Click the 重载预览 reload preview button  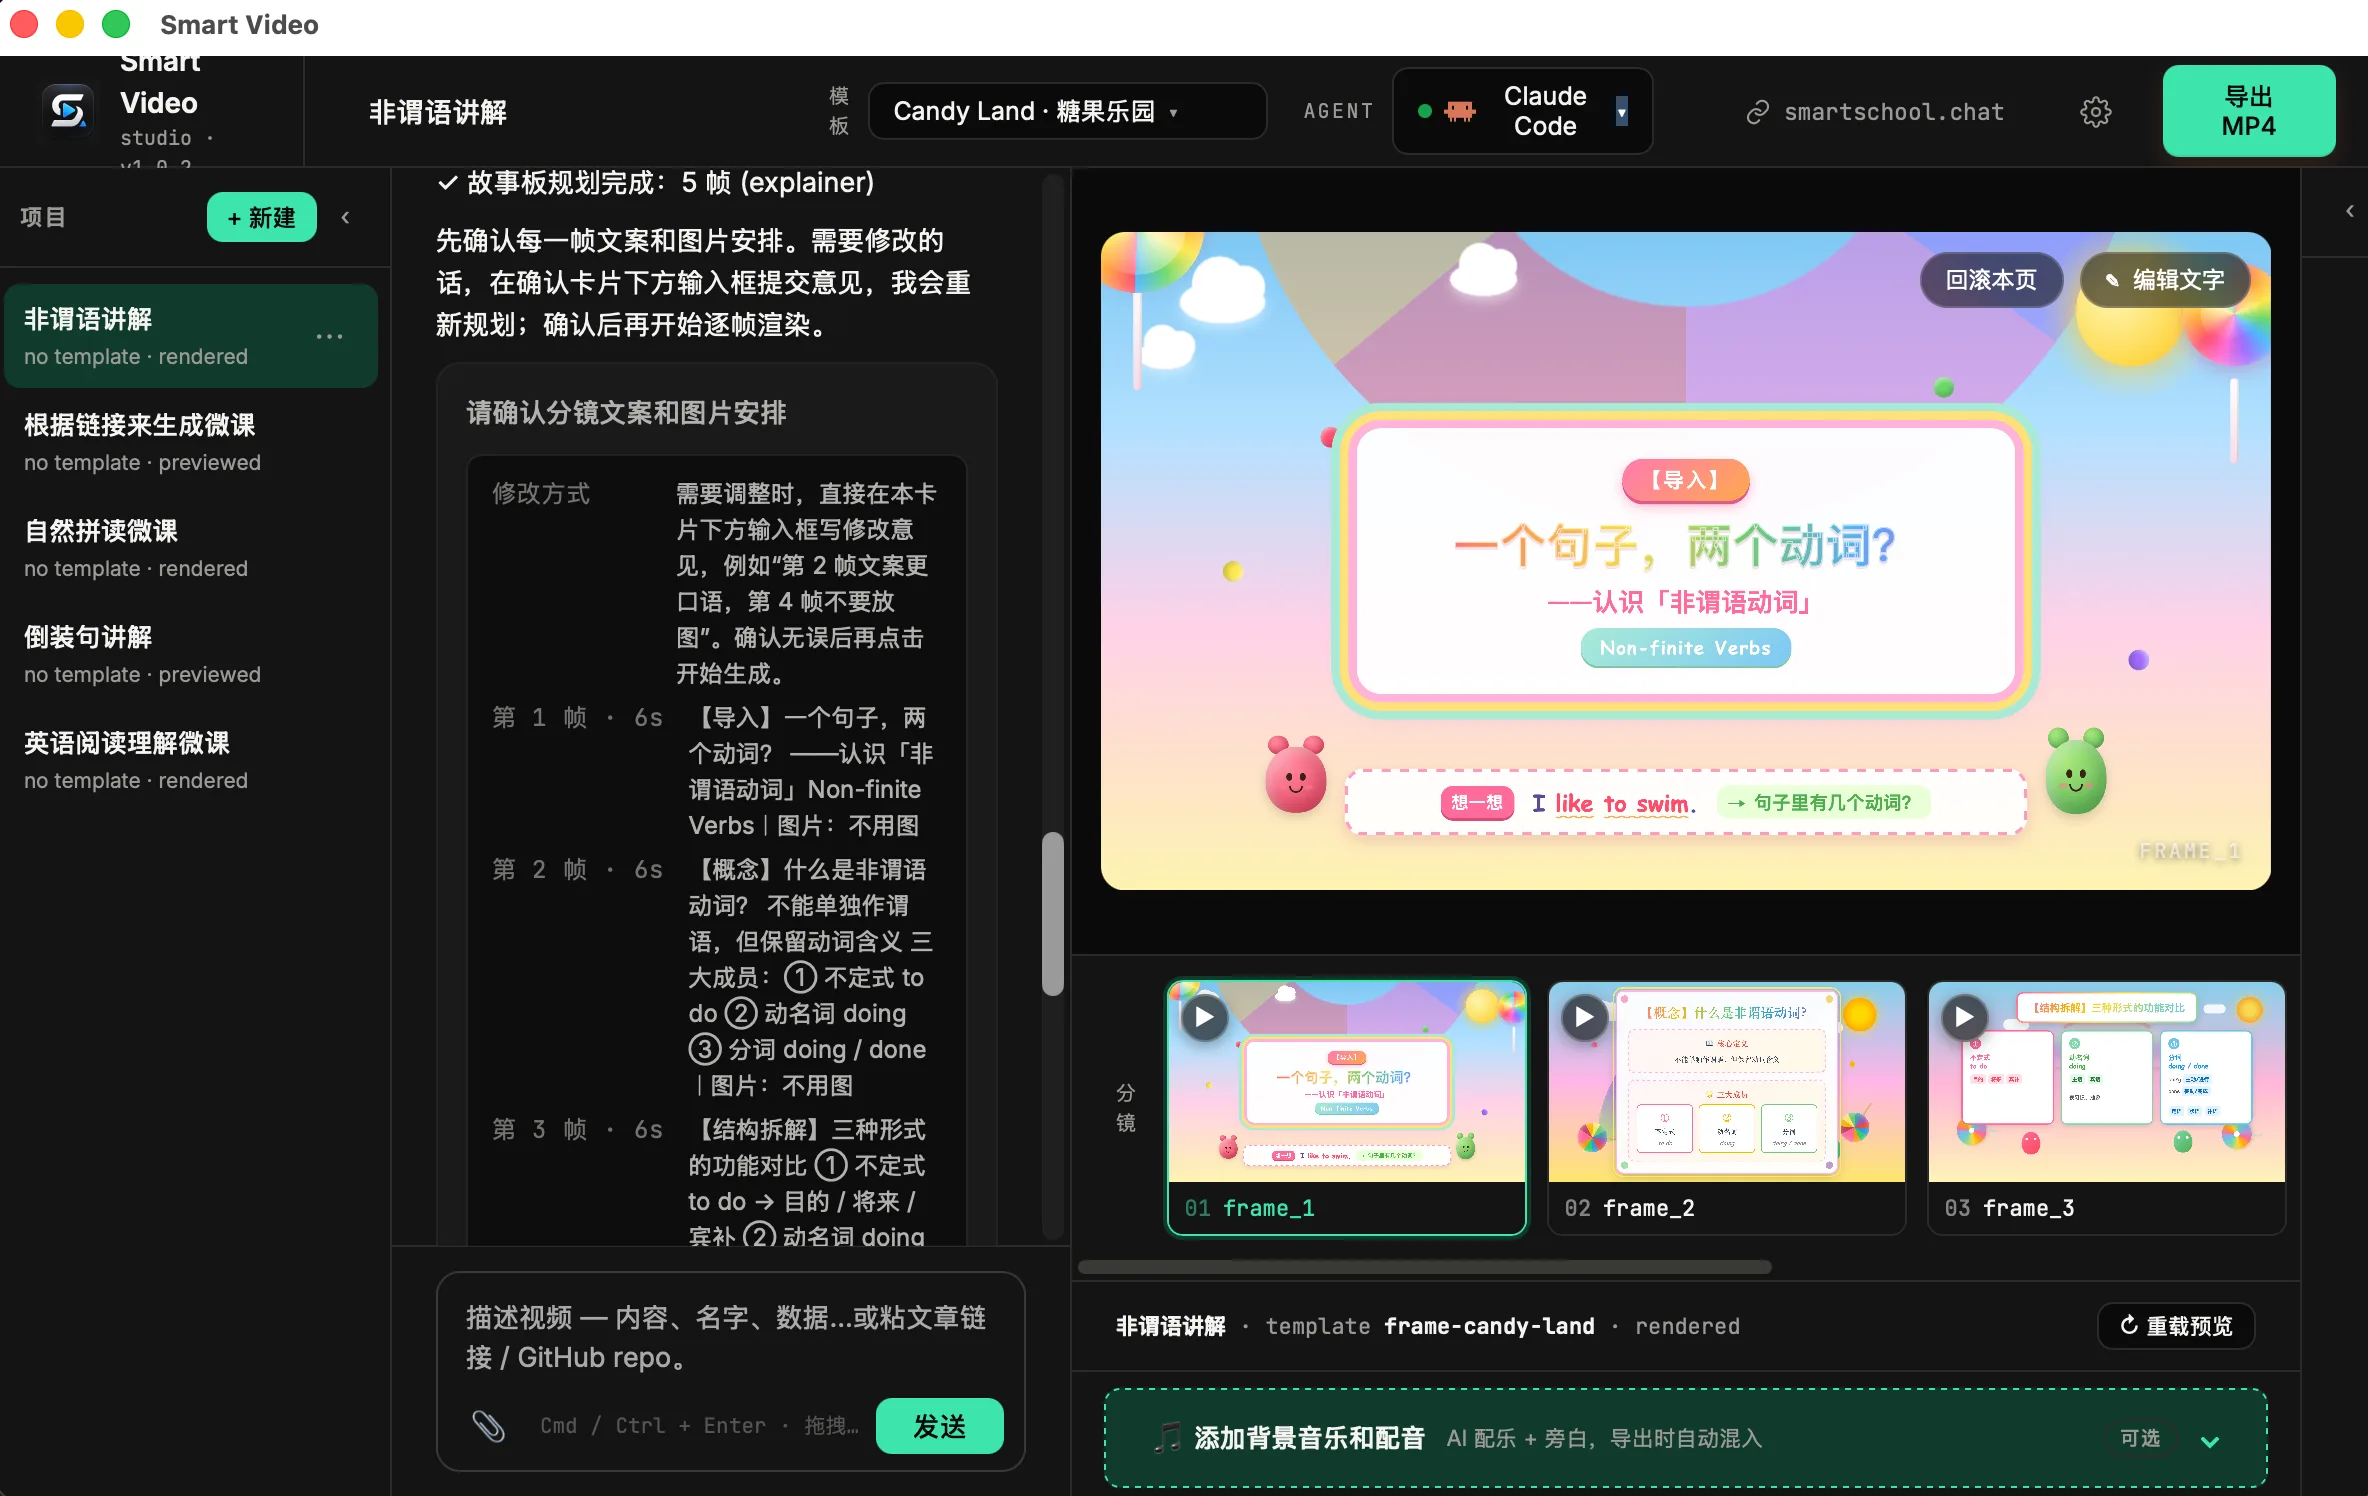tap(2175, 1326)
